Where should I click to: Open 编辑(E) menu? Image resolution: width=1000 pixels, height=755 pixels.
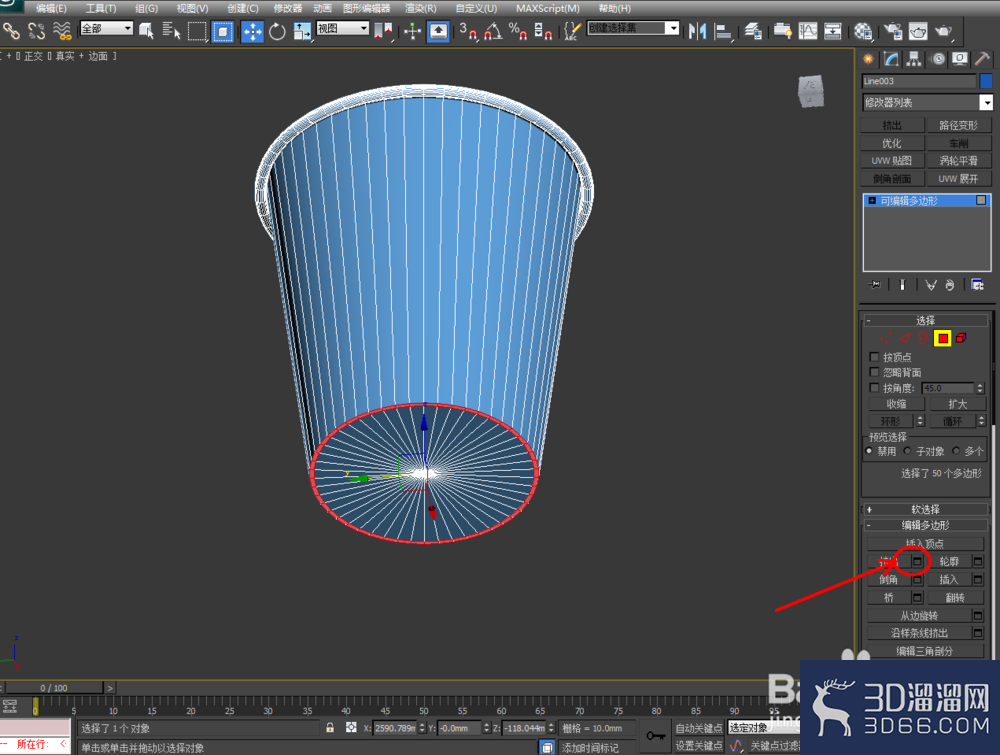point(50,8)
